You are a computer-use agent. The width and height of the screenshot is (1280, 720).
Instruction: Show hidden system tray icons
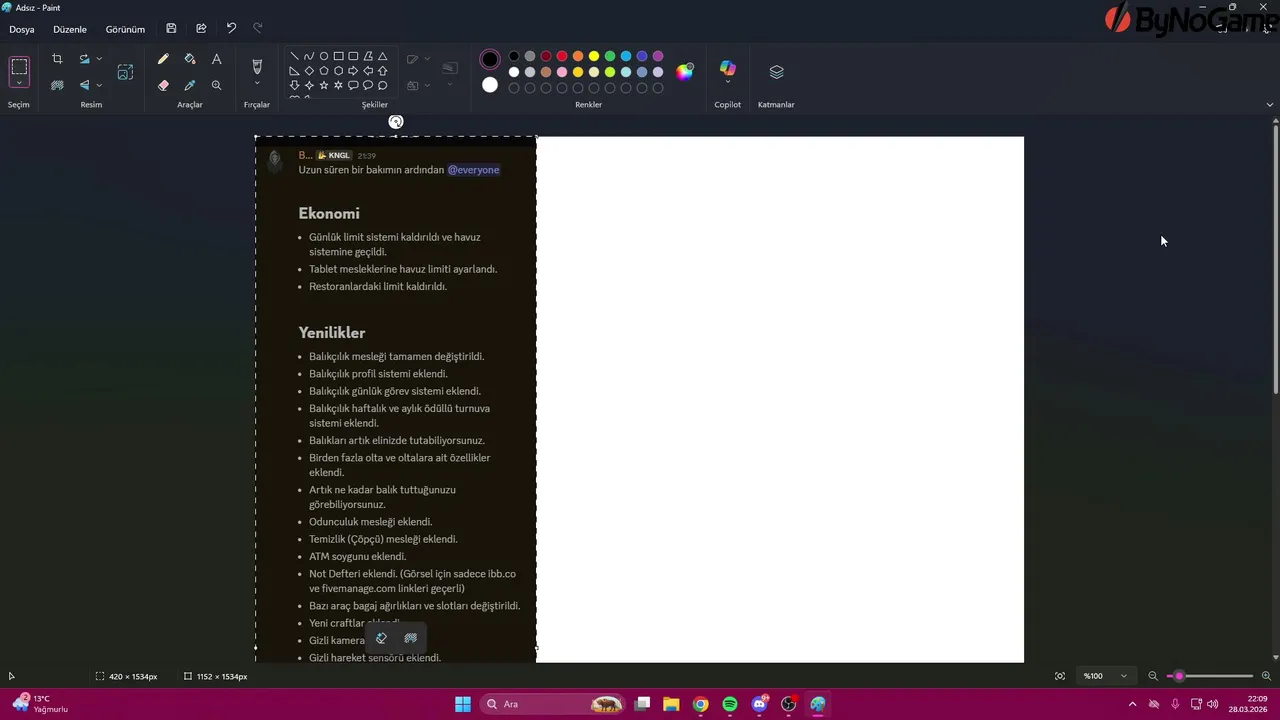point(1132,704)
